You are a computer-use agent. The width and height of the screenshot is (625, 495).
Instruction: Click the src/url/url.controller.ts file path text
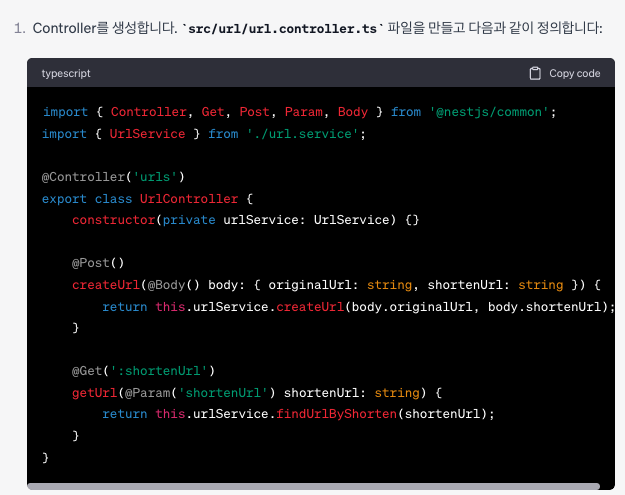click(x=282, y=29)
